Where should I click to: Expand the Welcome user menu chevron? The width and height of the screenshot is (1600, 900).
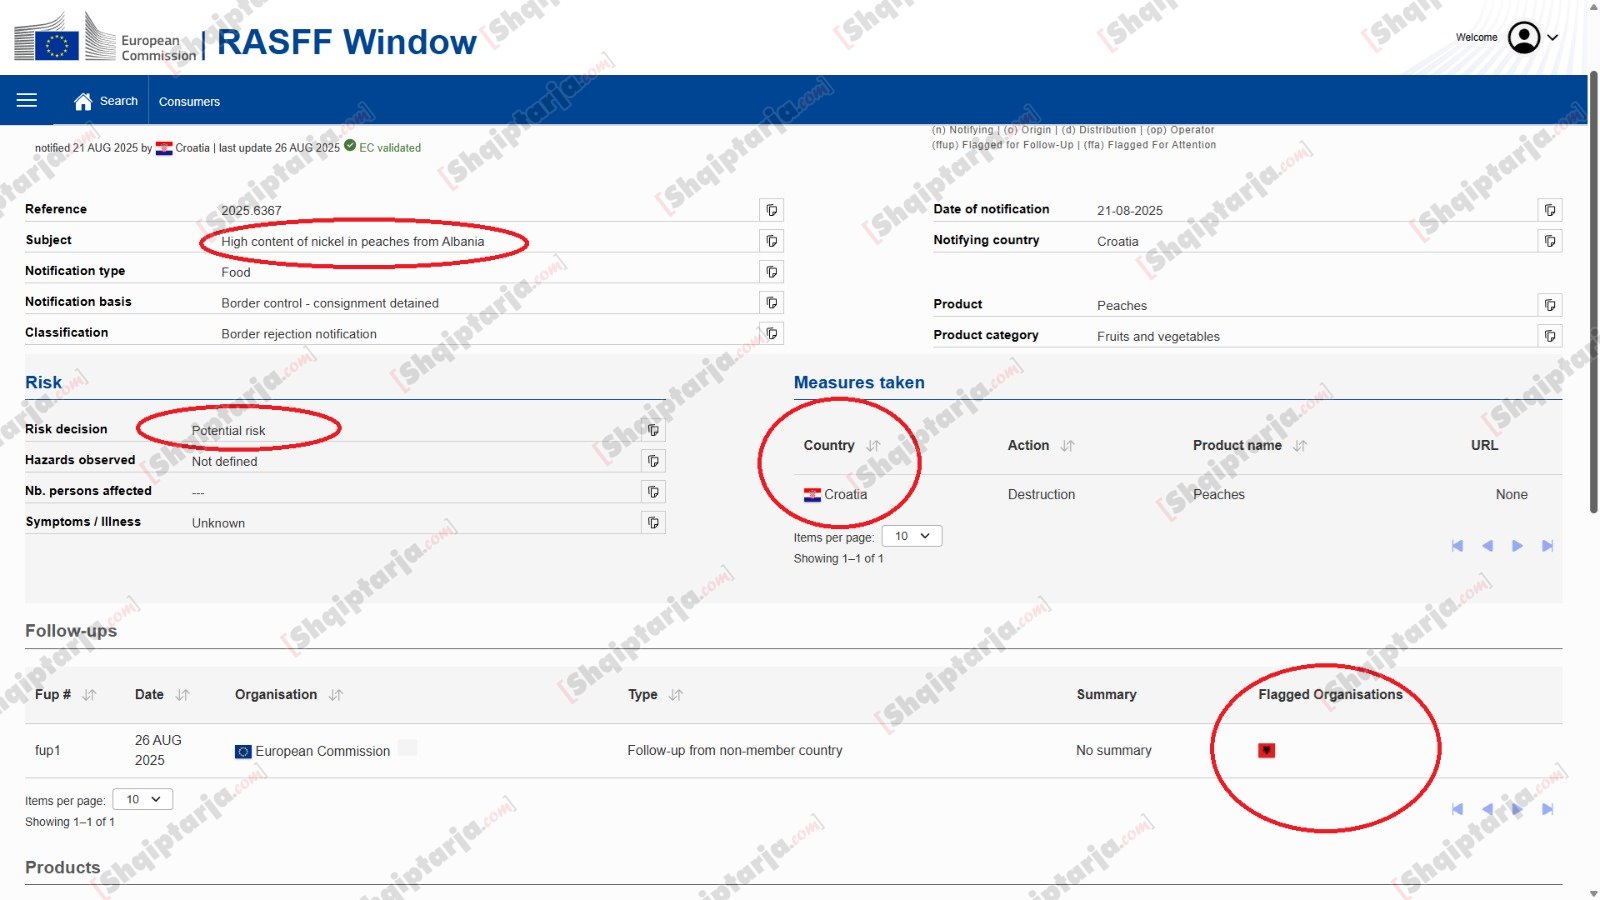click(x=1553, y=38)
